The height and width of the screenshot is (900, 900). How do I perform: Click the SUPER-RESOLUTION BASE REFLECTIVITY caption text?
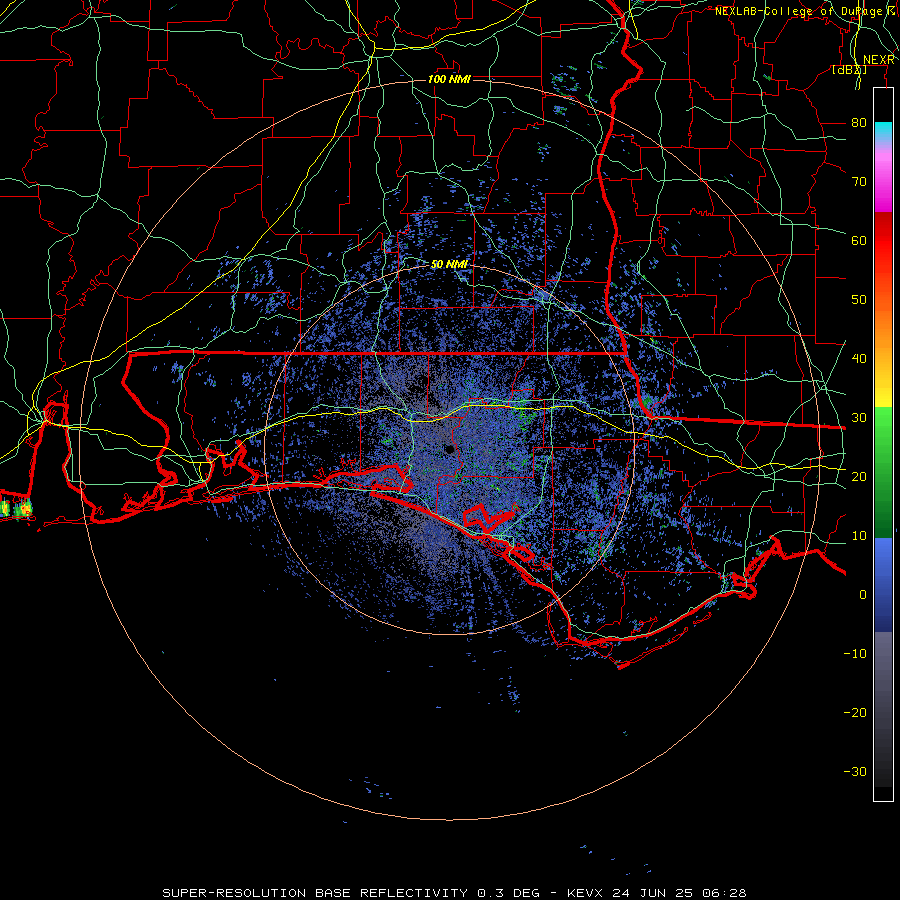[x=315, y=893]
